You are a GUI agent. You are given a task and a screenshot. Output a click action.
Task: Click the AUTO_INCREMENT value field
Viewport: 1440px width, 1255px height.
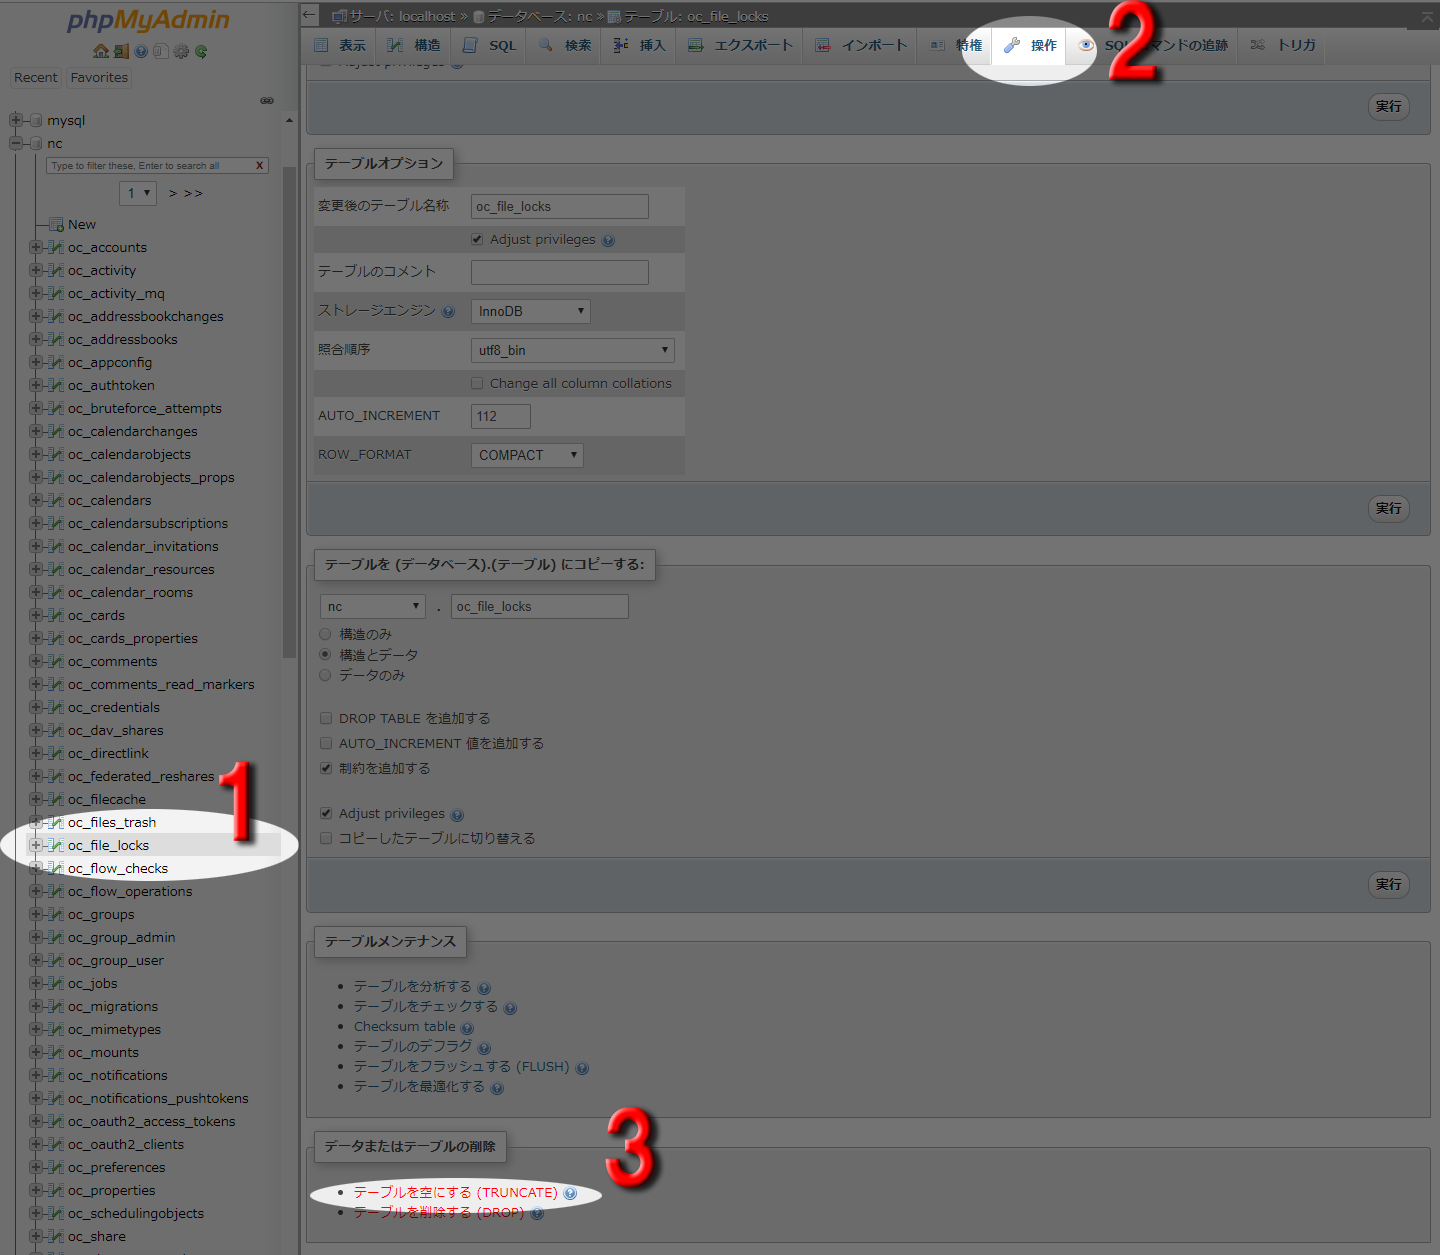point(501,416)
